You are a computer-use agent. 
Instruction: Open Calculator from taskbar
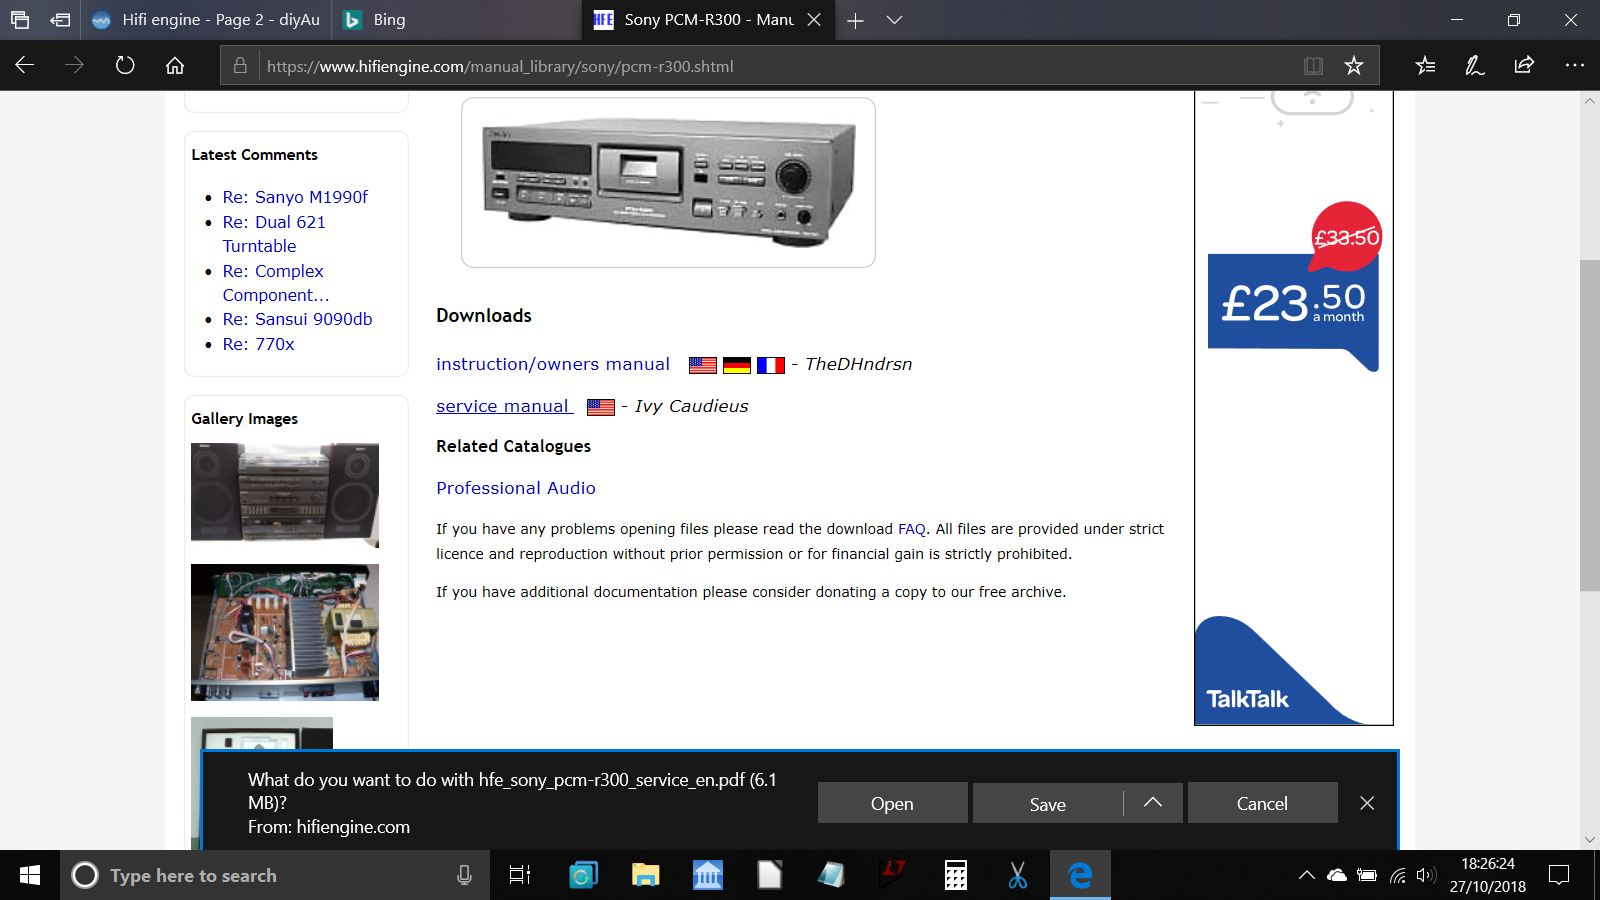[x=956, y=875]
